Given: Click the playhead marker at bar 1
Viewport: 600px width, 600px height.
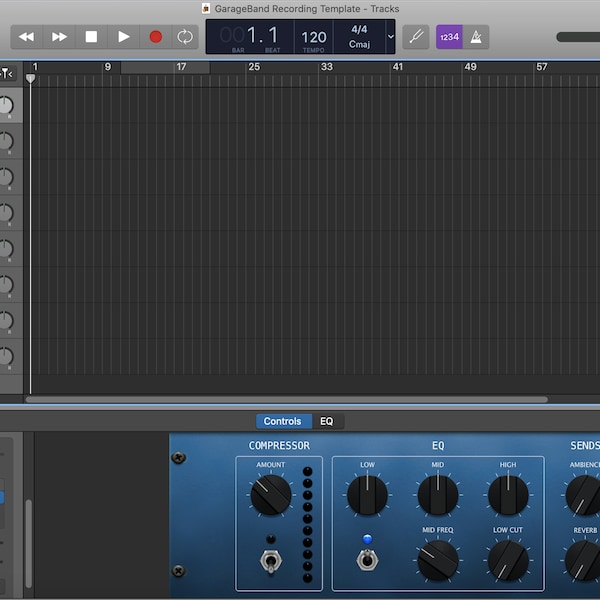Looking at the screenshot, I should click(x=30, y=78).
